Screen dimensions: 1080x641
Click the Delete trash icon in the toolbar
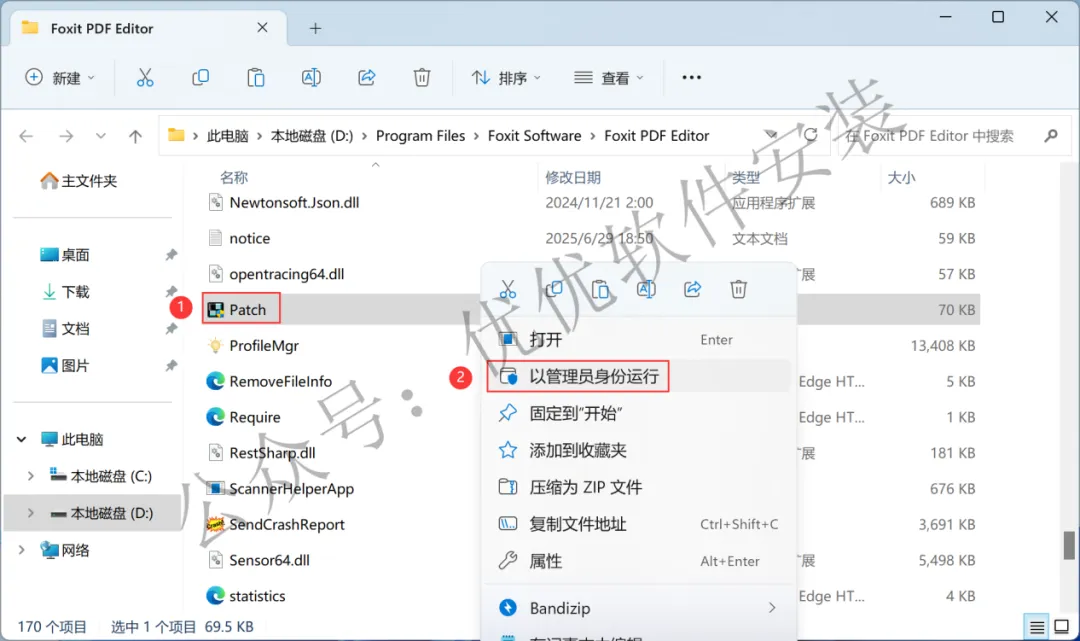pyautogui.click(x=422, y=78)
